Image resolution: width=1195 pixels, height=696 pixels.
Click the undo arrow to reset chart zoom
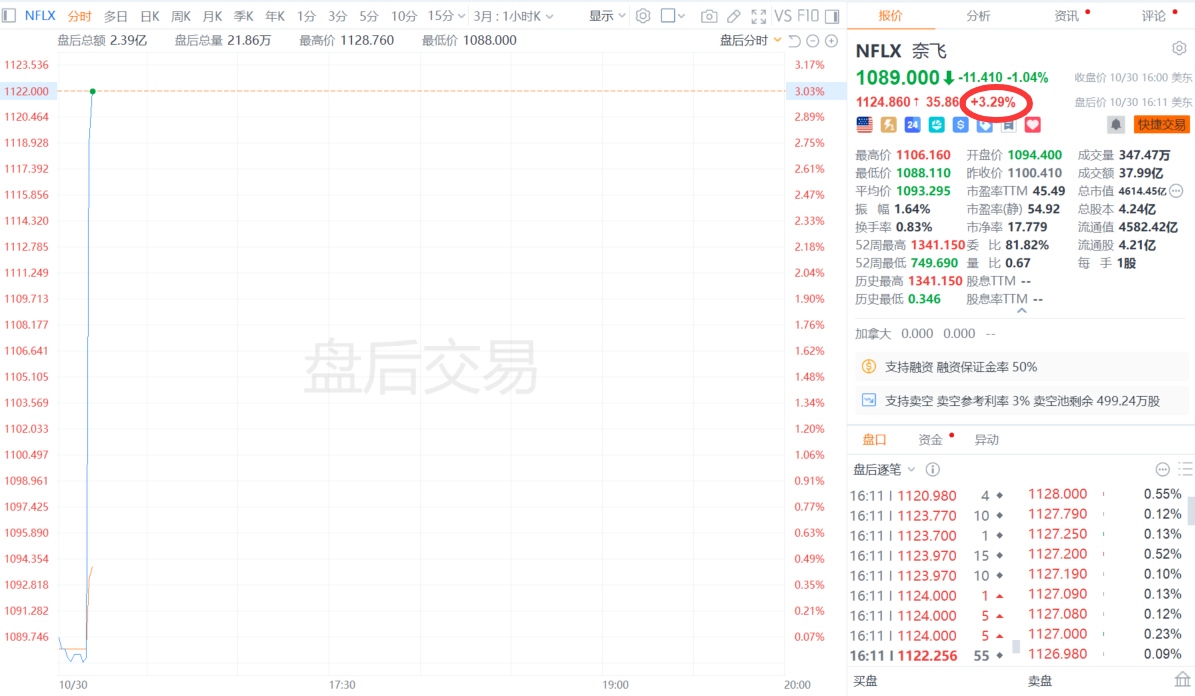795,40
